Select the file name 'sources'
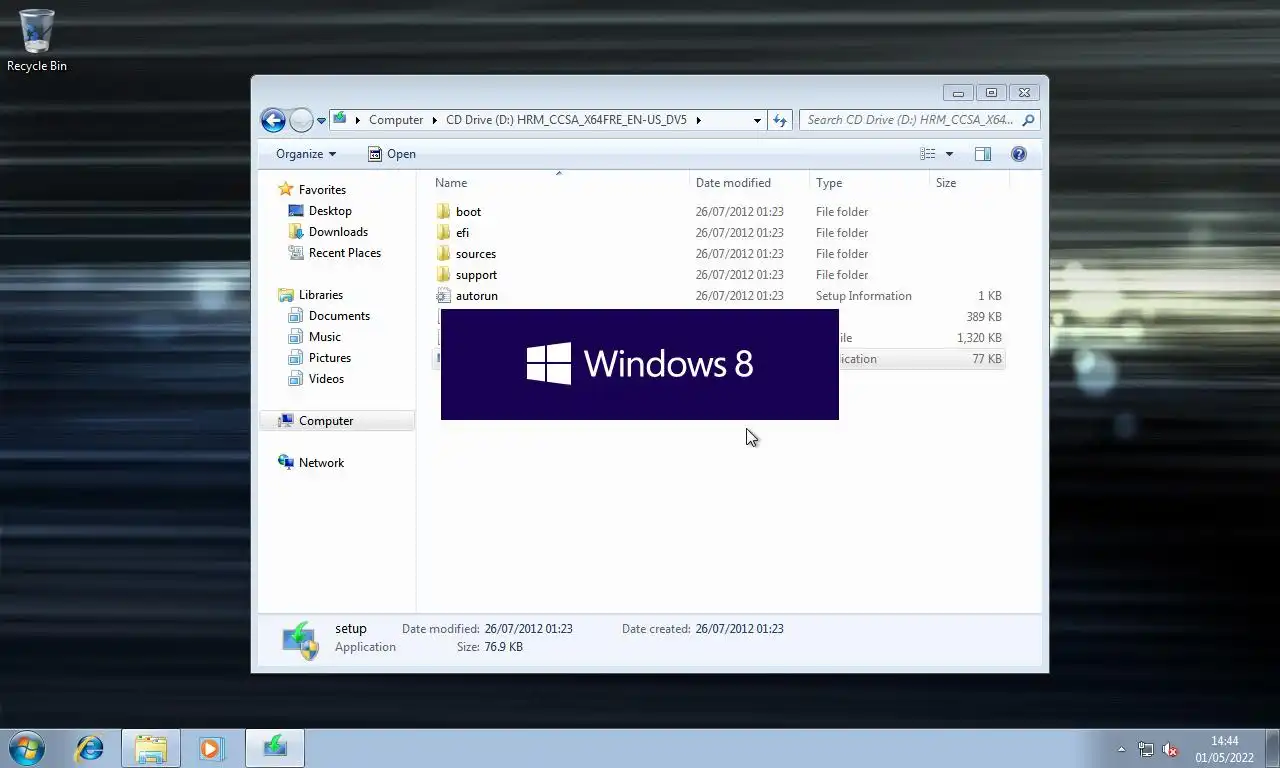 pyautogui.click(x=476, y=254)
